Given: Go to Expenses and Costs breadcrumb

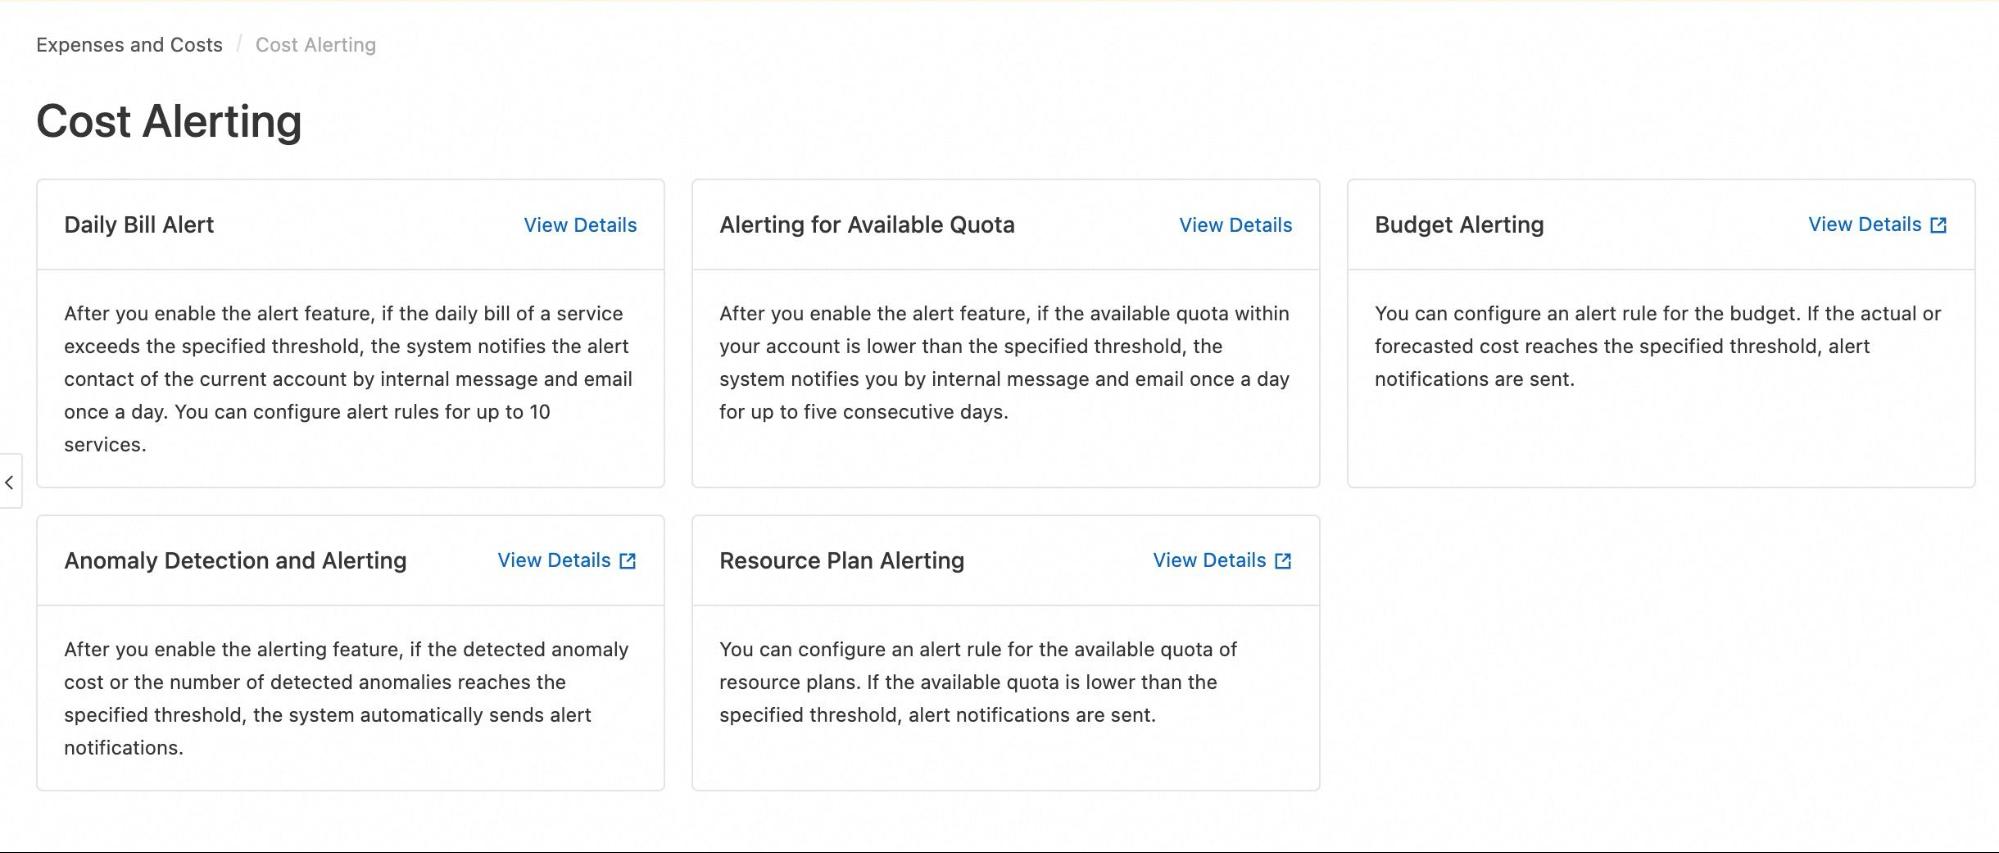Looking at the screenshot, I should click(129, 45).
